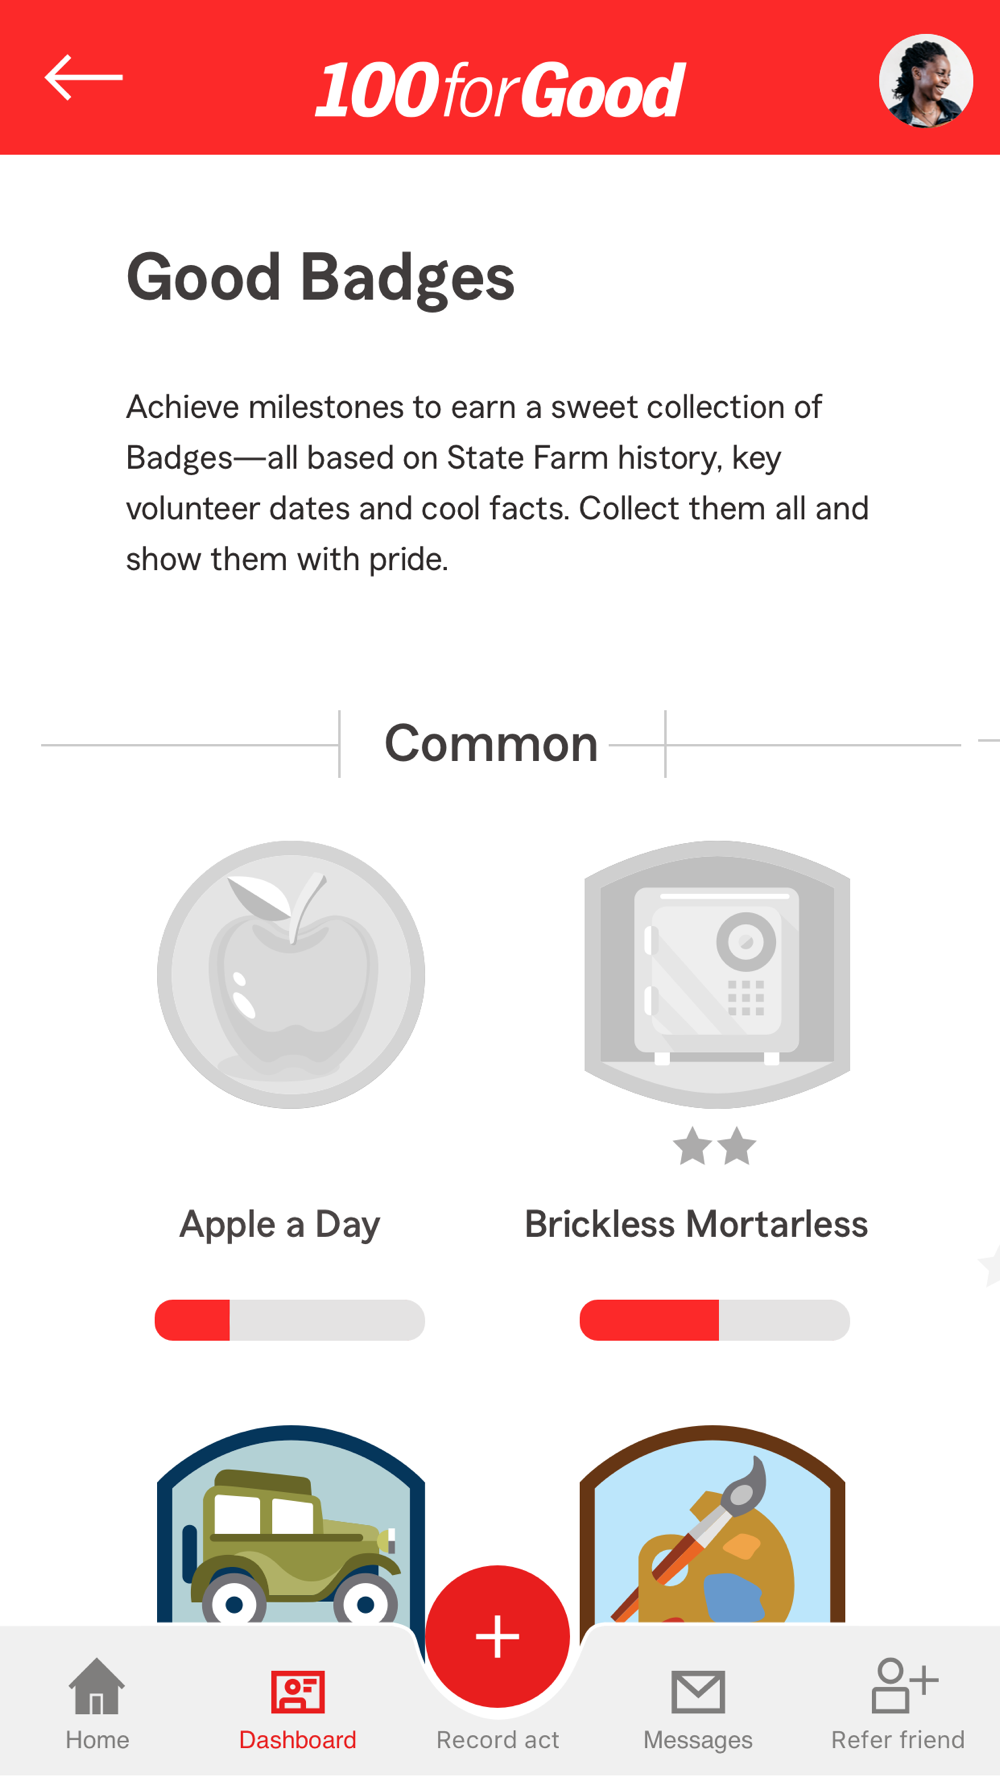Tap the Good Badges page title
This screenshot has width=1000, height=1778.
[x=320, y=277]
